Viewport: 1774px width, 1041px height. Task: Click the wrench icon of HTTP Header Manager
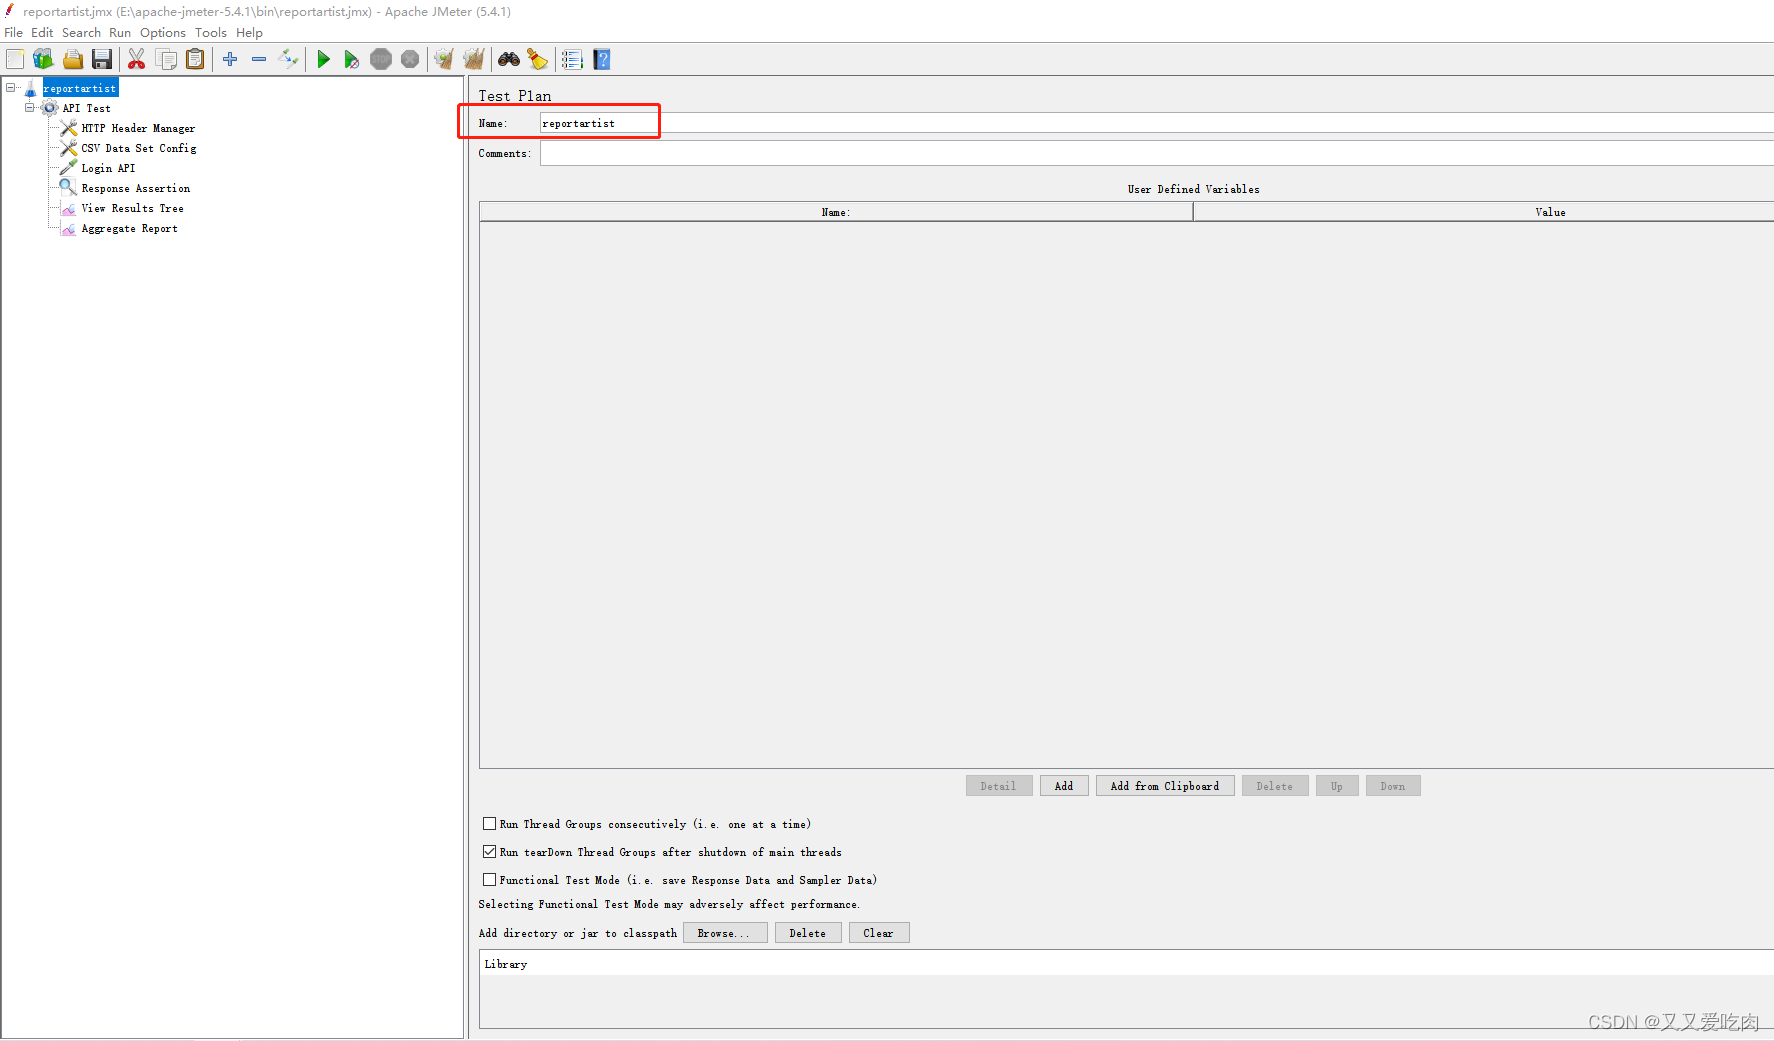click(68, 128)
